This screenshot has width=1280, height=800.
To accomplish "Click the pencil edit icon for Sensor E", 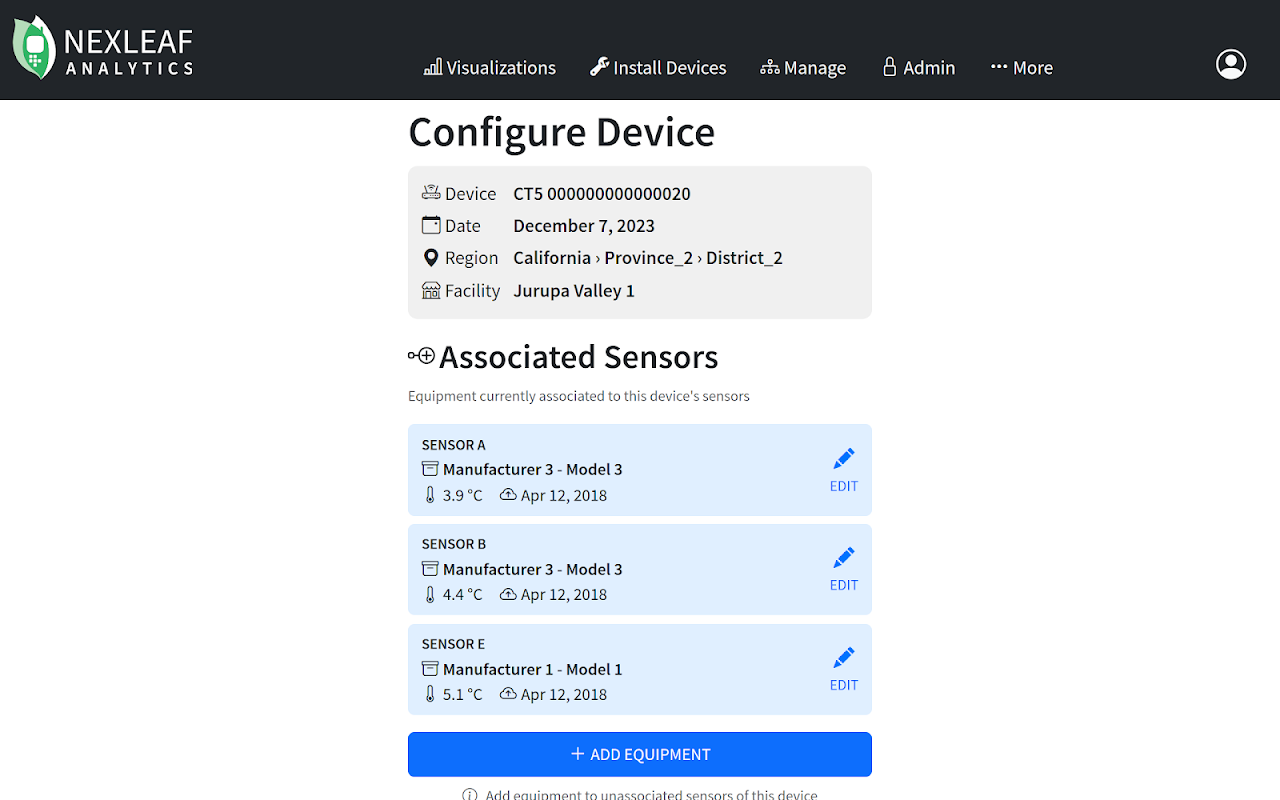I will click(x=844, y=658).
